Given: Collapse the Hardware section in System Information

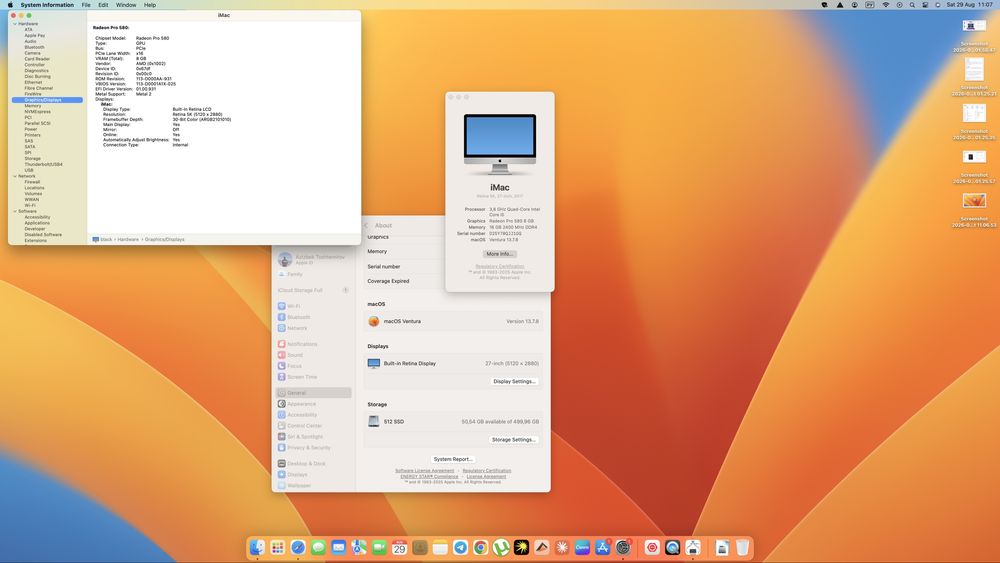Looking at the screenshot, I should [15, 24].
